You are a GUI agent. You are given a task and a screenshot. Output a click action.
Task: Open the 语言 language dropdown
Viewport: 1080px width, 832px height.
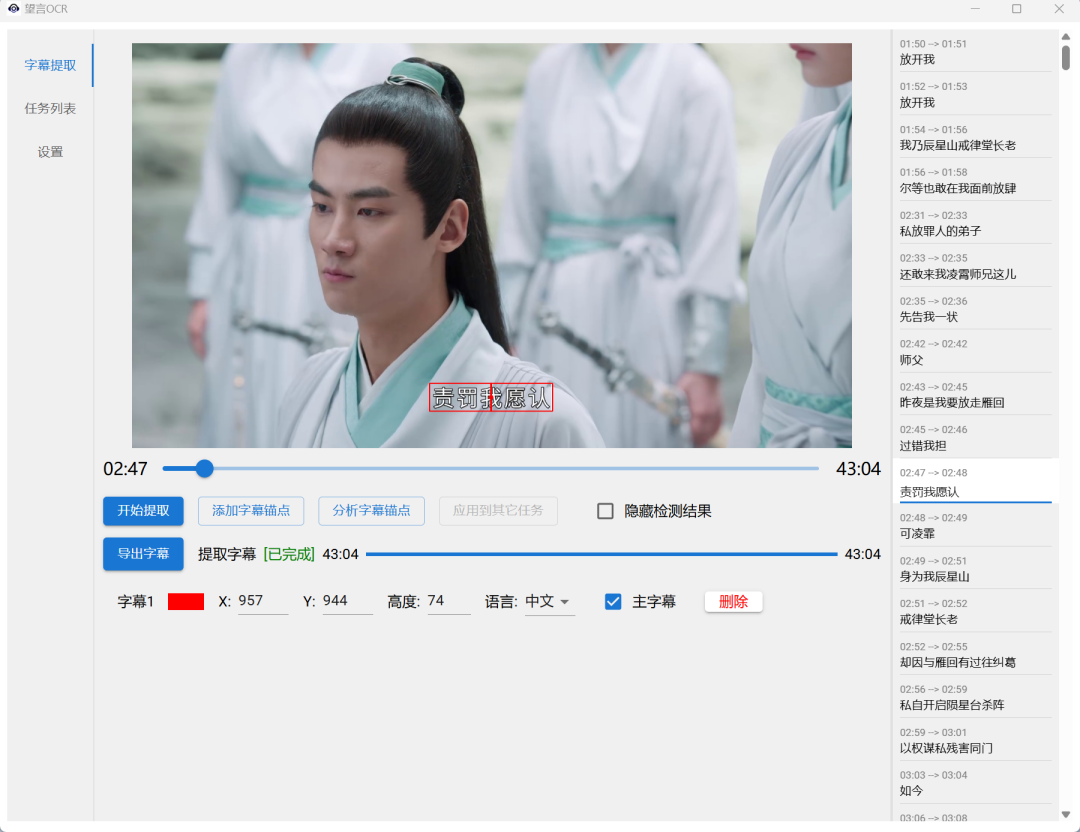(x=548, y=601)
